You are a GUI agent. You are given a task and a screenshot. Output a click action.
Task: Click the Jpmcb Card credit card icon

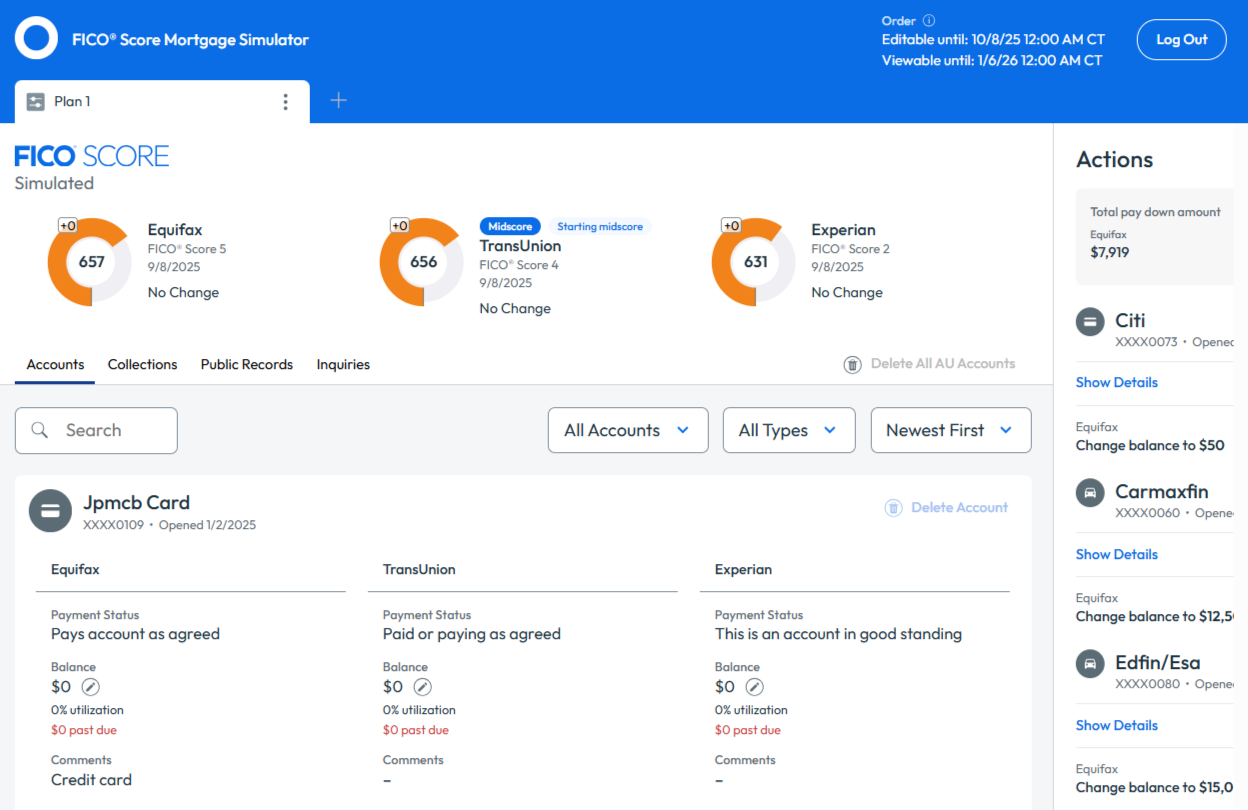click(50, 511)
